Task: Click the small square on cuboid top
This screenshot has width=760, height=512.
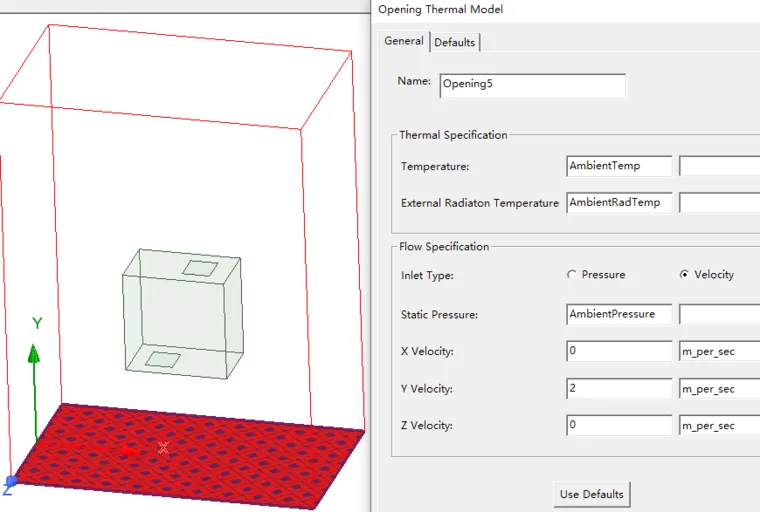Action: (198, 267)
